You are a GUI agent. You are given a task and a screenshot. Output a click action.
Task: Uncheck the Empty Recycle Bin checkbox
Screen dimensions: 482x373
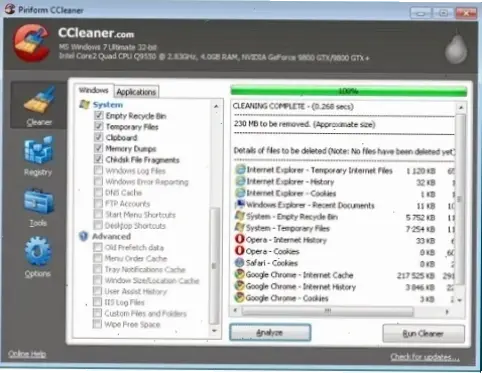coord(98,115)
